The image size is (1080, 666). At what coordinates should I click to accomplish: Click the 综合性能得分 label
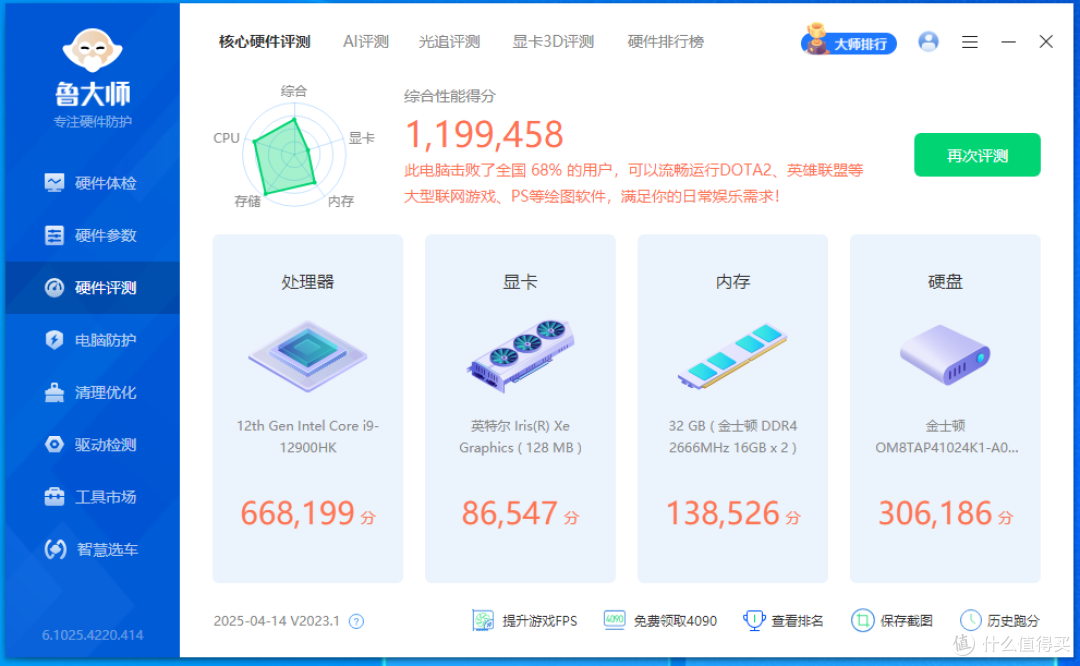click(450, 96)
